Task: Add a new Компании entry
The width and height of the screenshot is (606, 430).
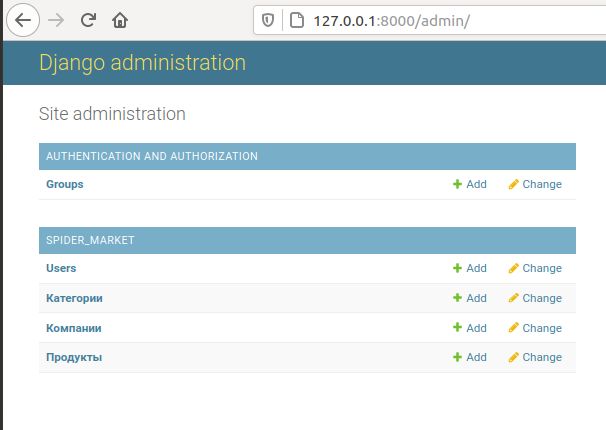Action: (x=470, y=328)
